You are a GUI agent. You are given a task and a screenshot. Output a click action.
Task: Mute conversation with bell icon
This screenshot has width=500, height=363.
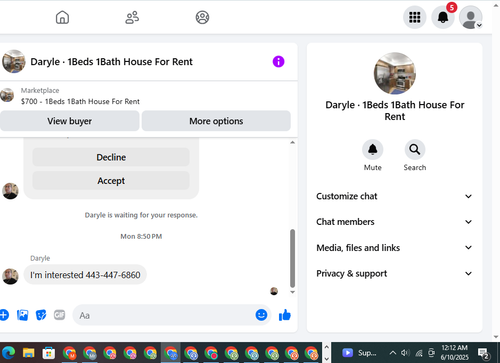(x=373, y=150)
